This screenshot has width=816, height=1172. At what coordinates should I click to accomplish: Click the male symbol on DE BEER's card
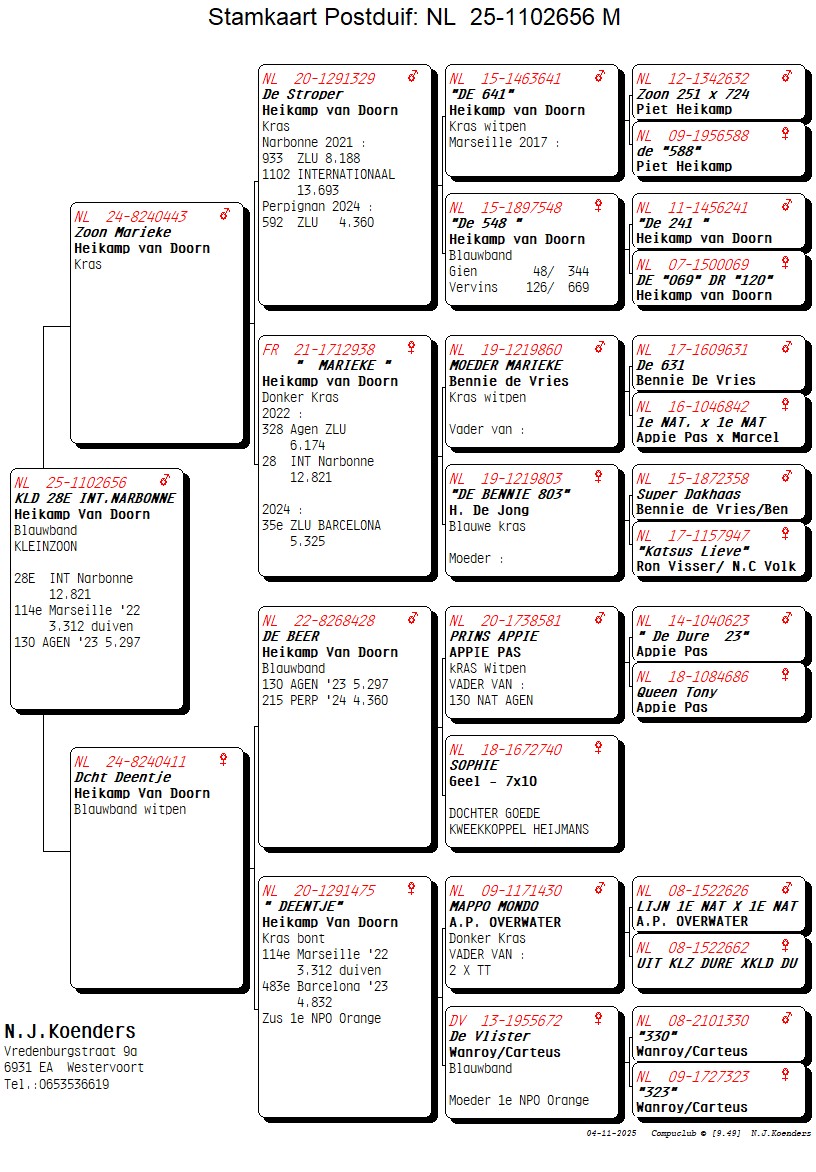tap(412, 619)
